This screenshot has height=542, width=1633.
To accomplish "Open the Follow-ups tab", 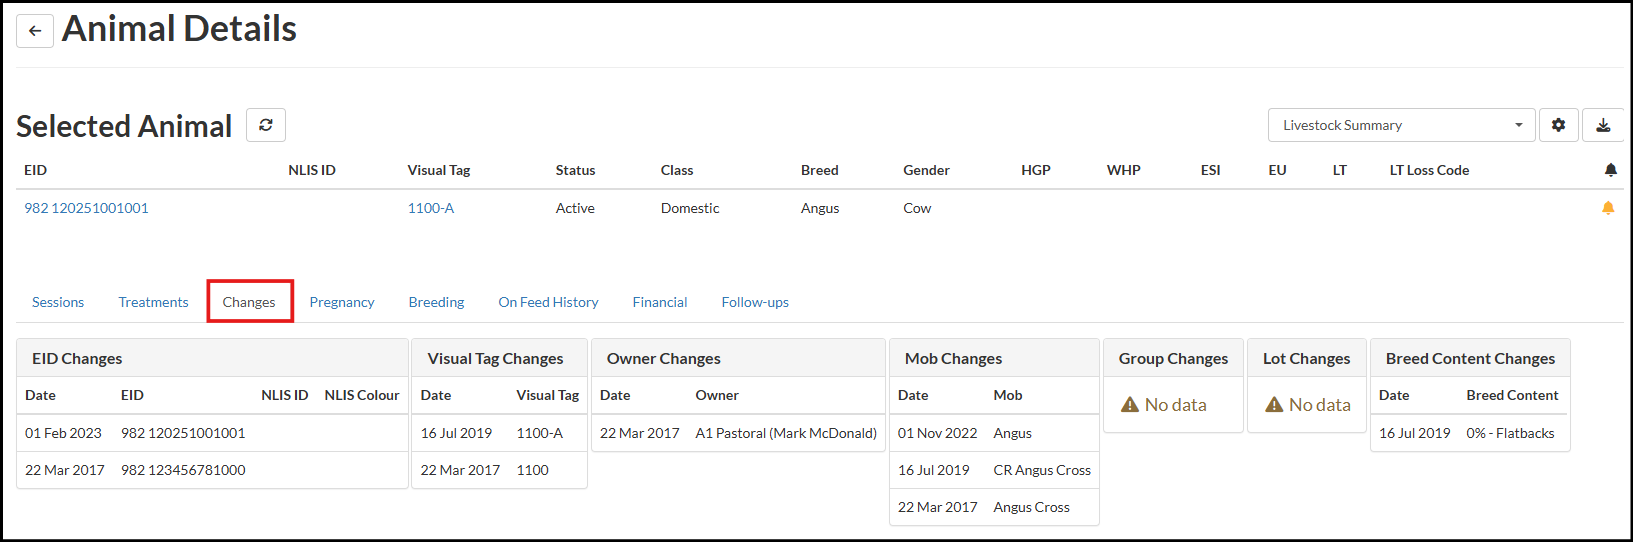I will (755, 302).
